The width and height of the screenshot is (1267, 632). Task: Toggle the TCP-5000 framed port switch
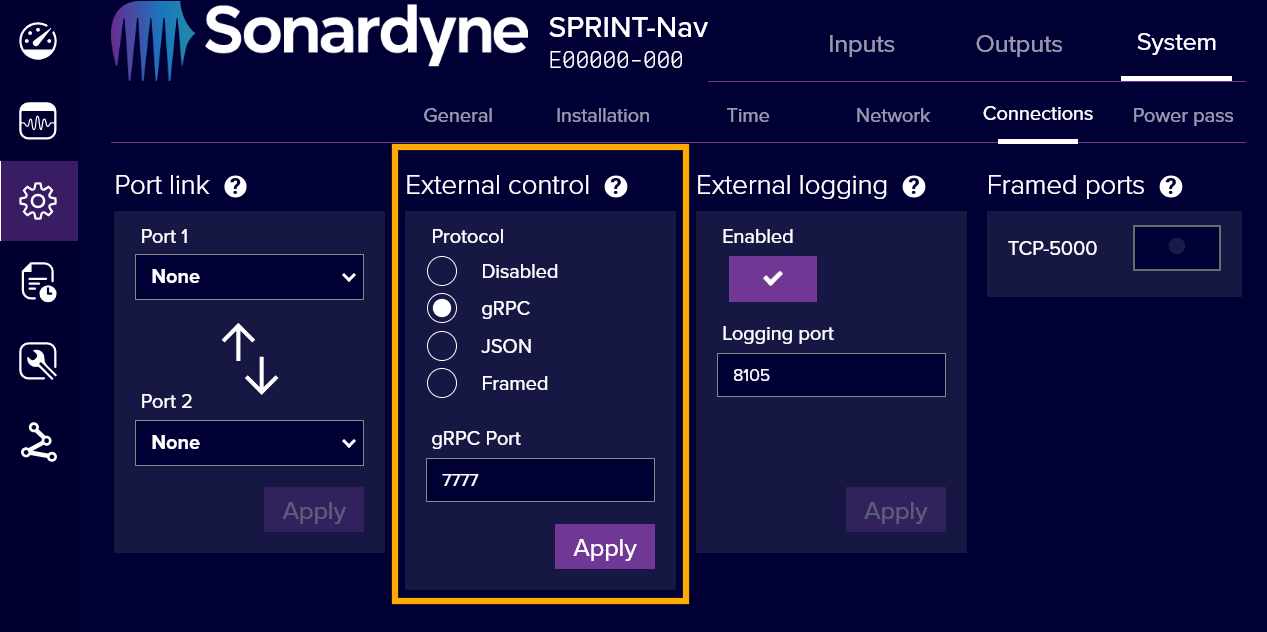(x=1176, y=247)
